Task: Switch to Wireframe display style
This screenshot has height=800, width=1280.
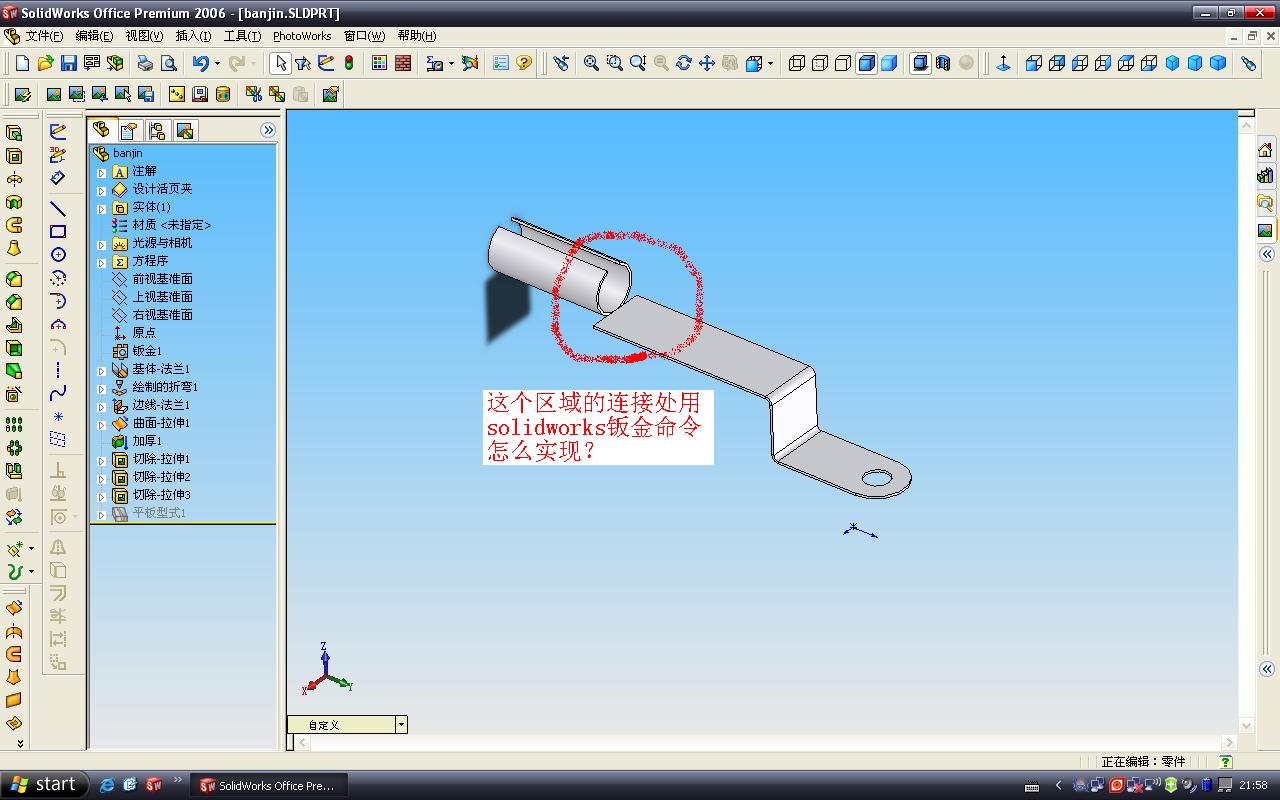Action: tap(797, 63)
